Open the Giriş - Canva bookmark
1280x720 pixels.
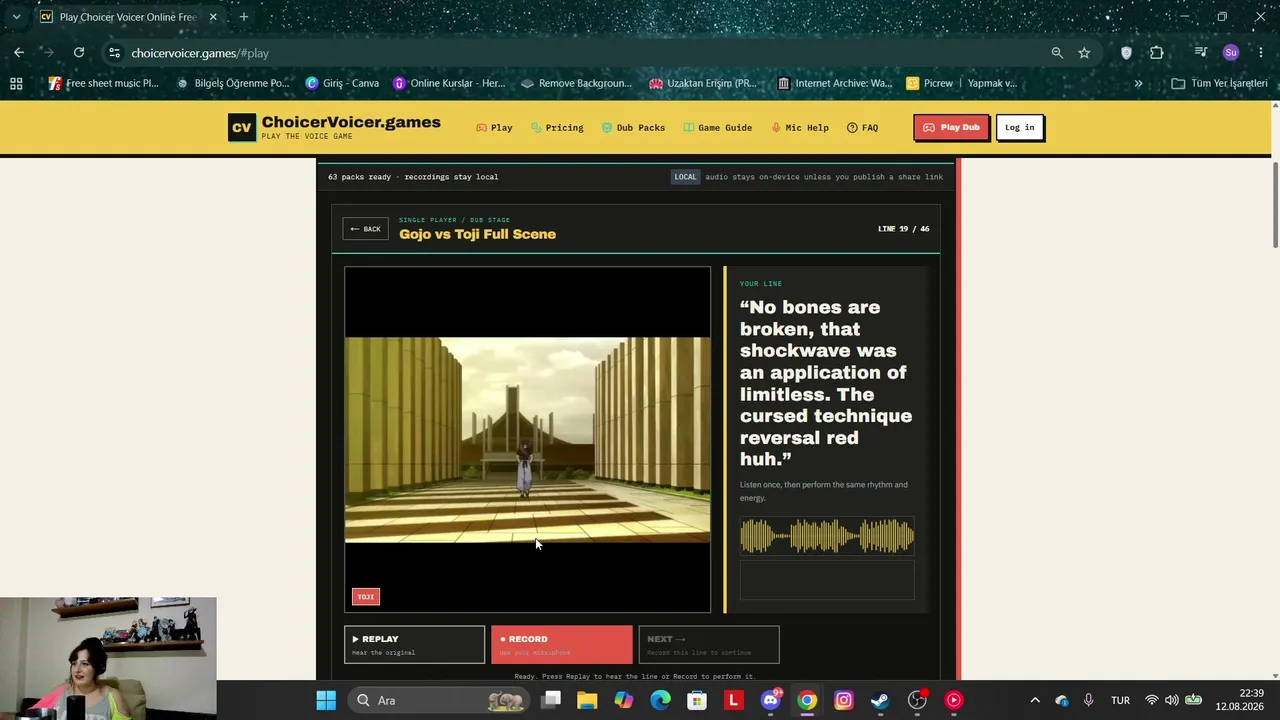342,83
